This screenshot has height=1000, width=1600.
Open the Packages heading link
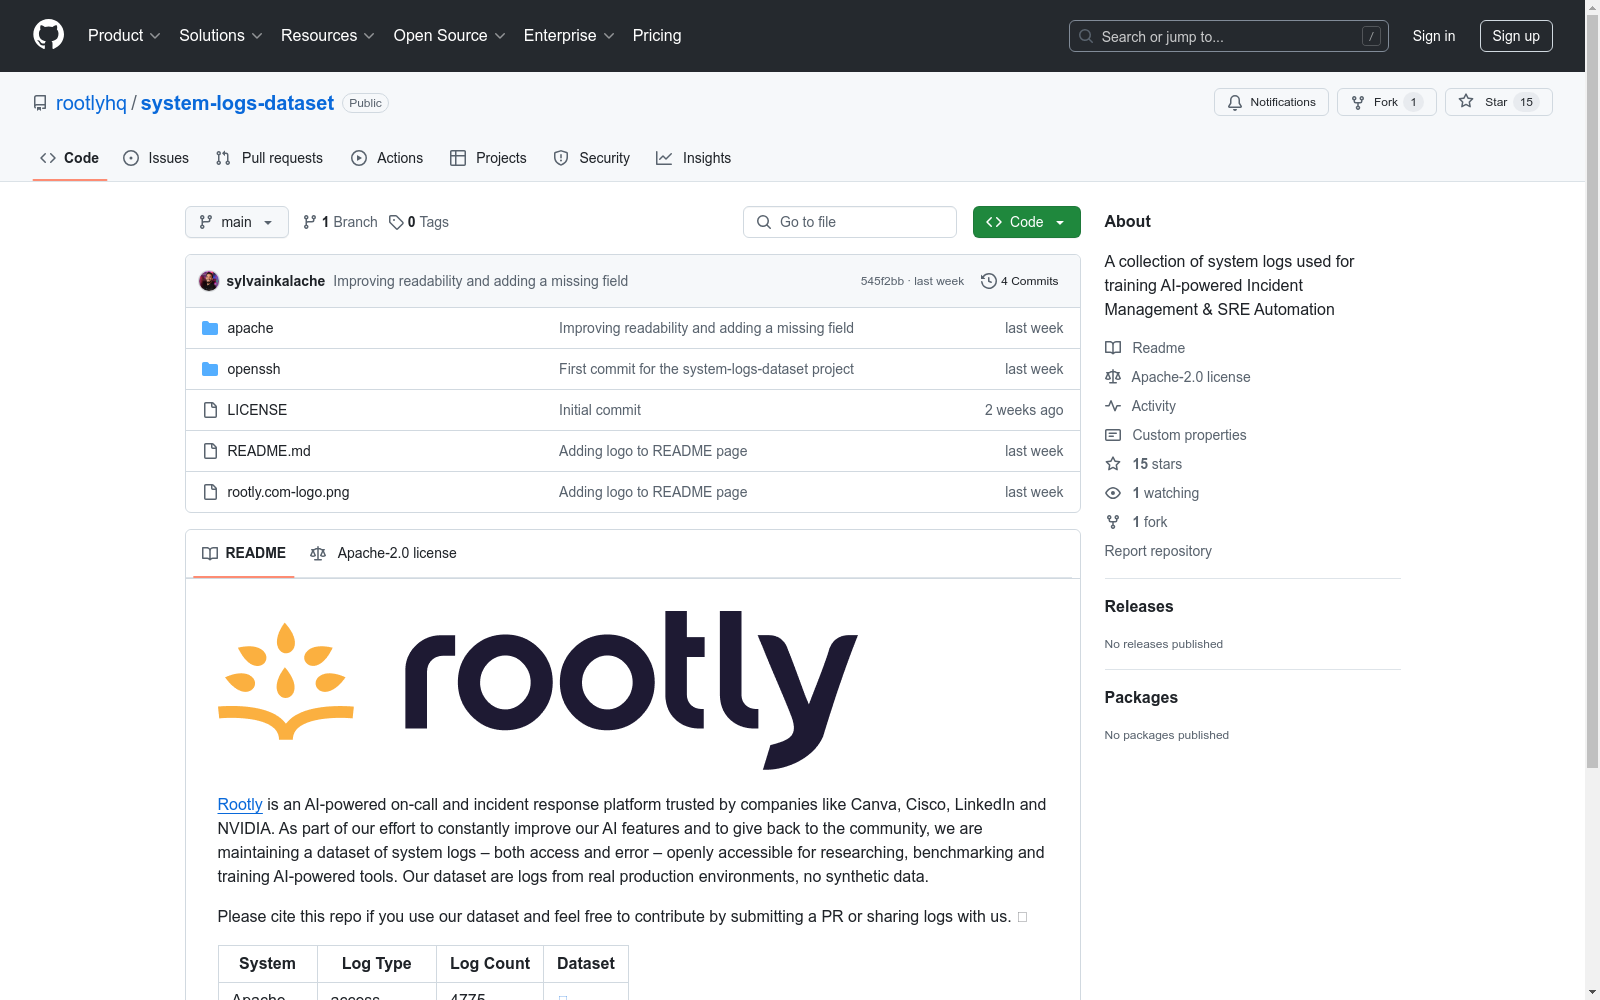(1141, 697)
